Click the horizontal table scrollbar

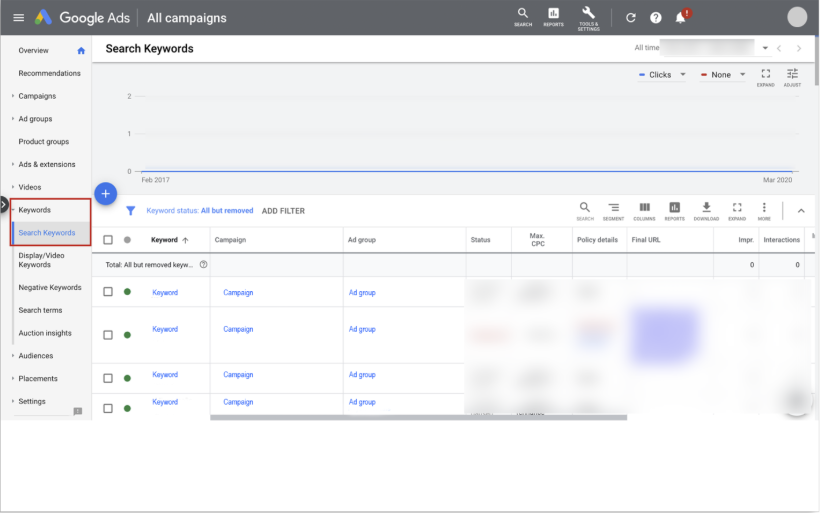click(418, 418)
